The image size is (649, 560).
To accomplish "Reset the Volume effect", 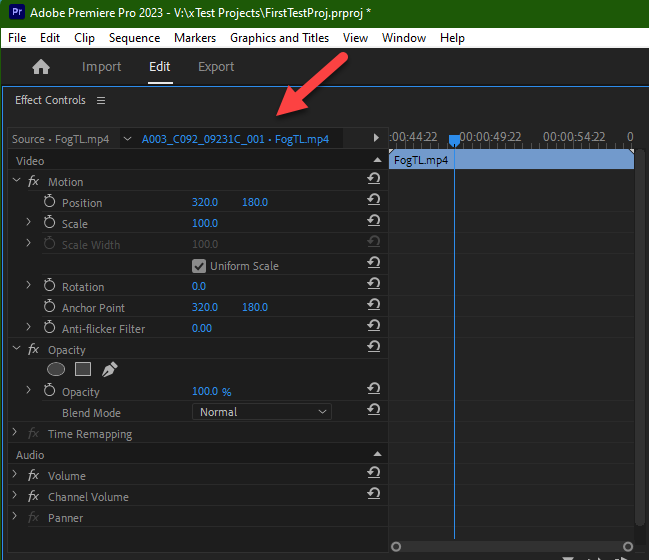I will 374,473.
